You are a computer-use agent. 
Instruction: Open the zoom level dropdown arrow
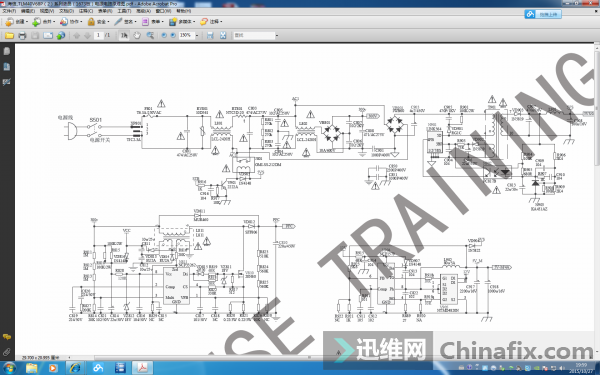[197, 36]
